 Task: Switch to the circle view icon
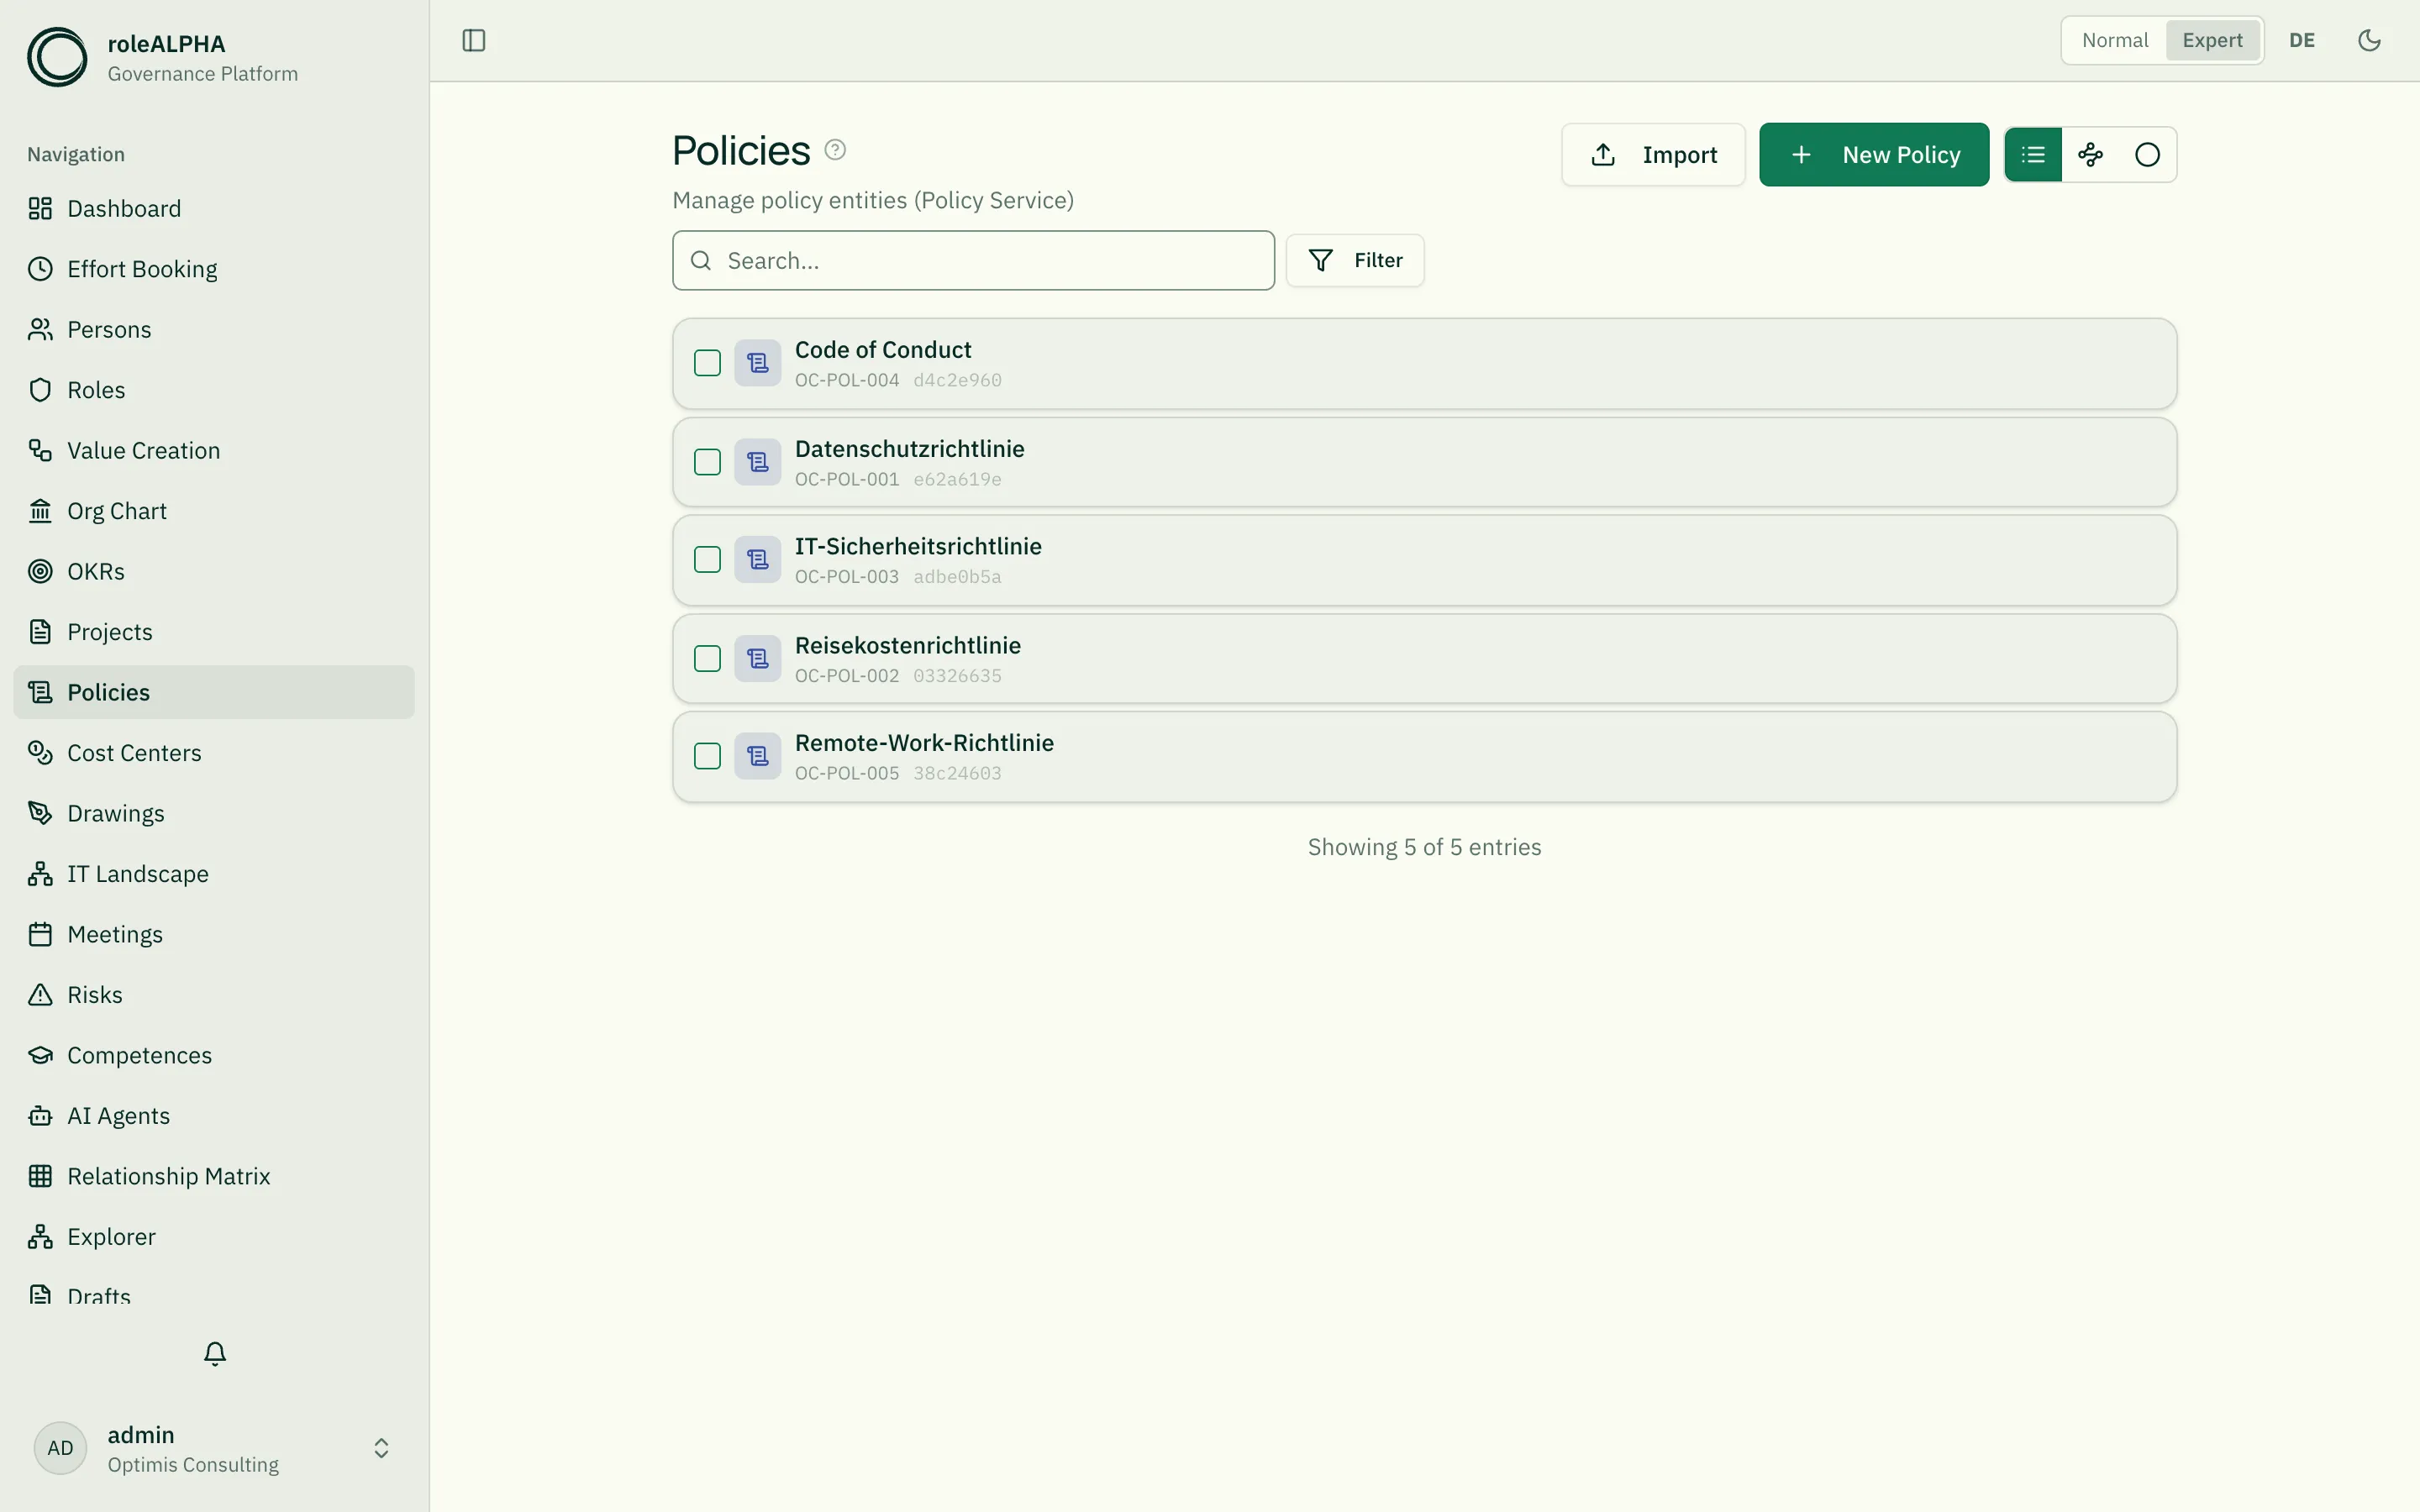[2147, 155]
